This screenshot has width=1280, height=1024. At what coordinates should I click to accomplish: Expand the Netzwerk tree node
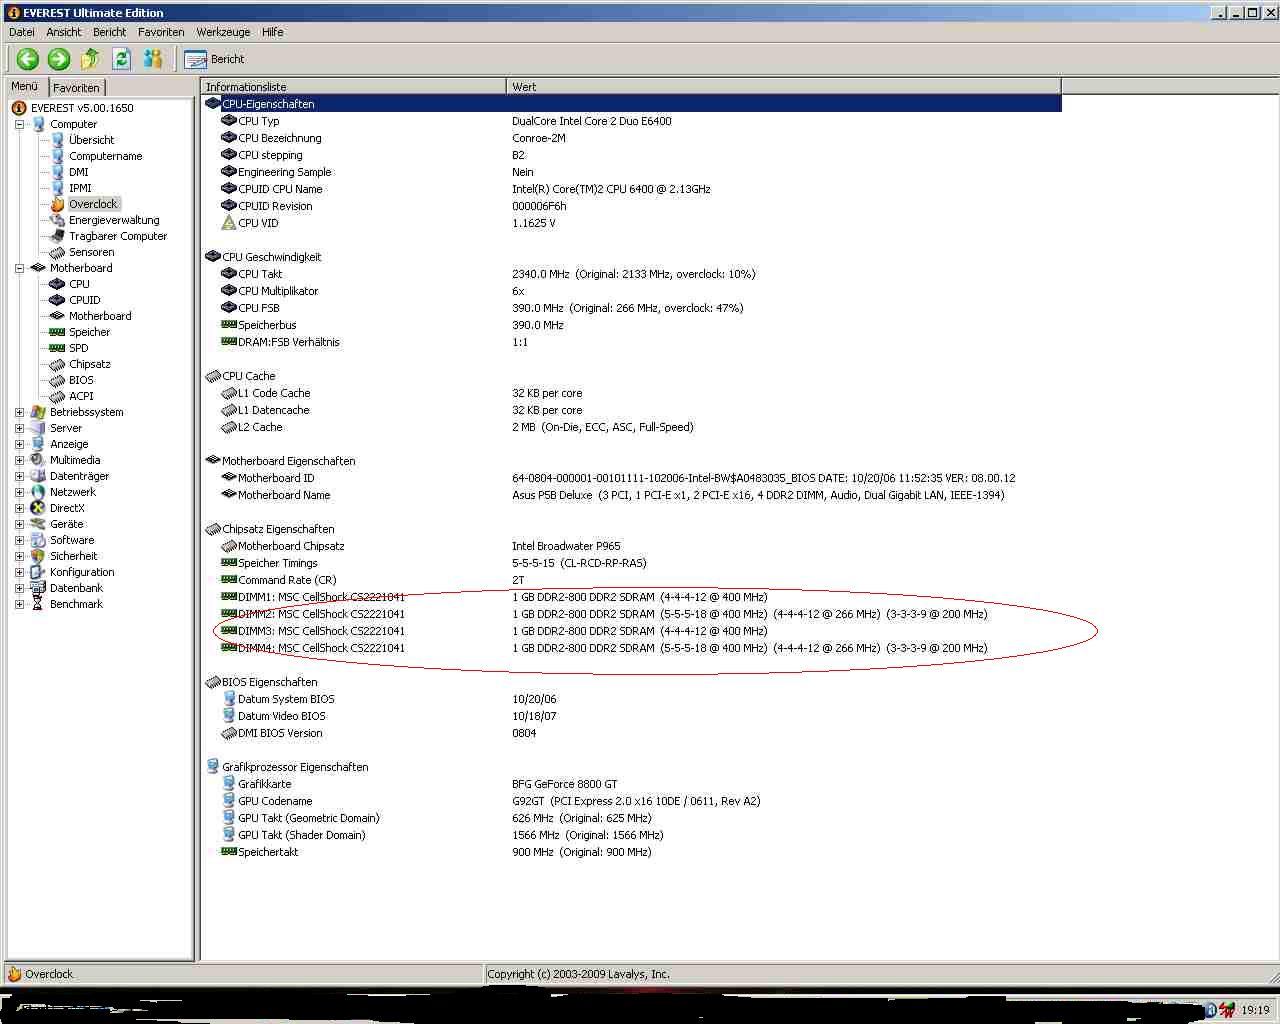(x=19, y=492)
